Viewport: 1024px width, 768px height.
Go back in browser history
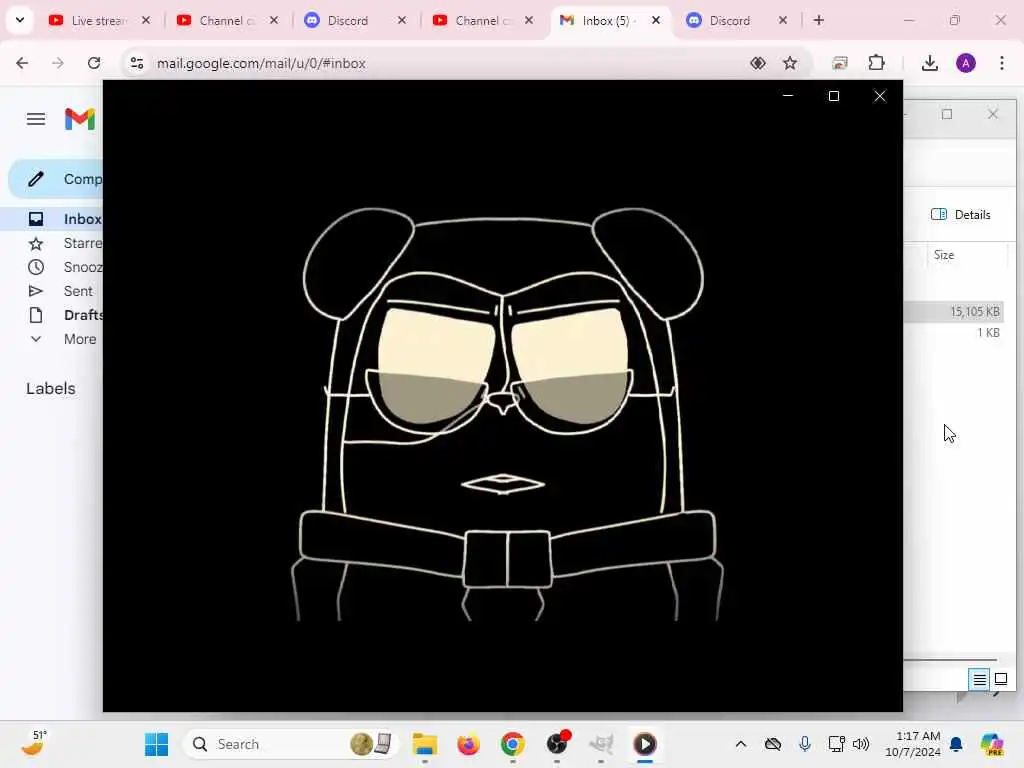(22, 63)
